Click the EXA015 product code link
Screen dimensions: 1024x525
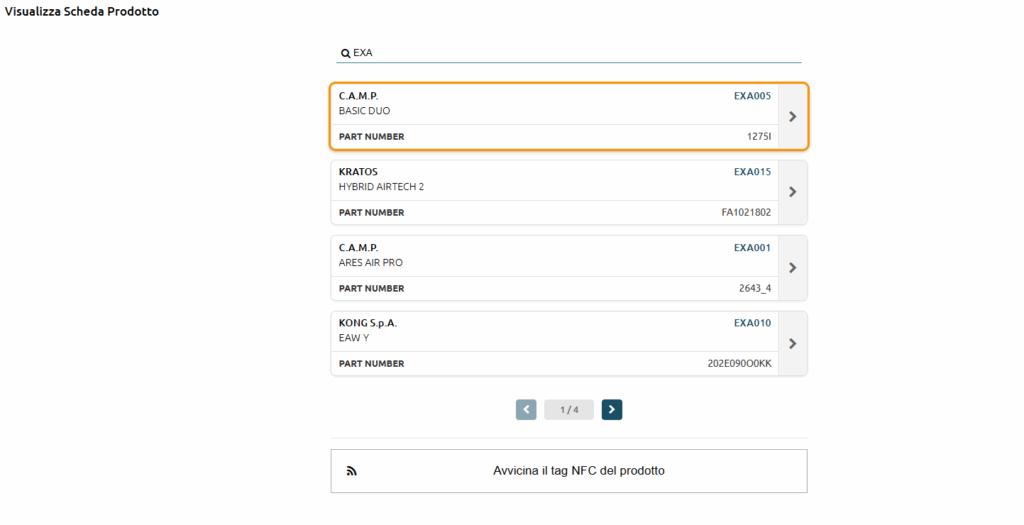[752, 172]
